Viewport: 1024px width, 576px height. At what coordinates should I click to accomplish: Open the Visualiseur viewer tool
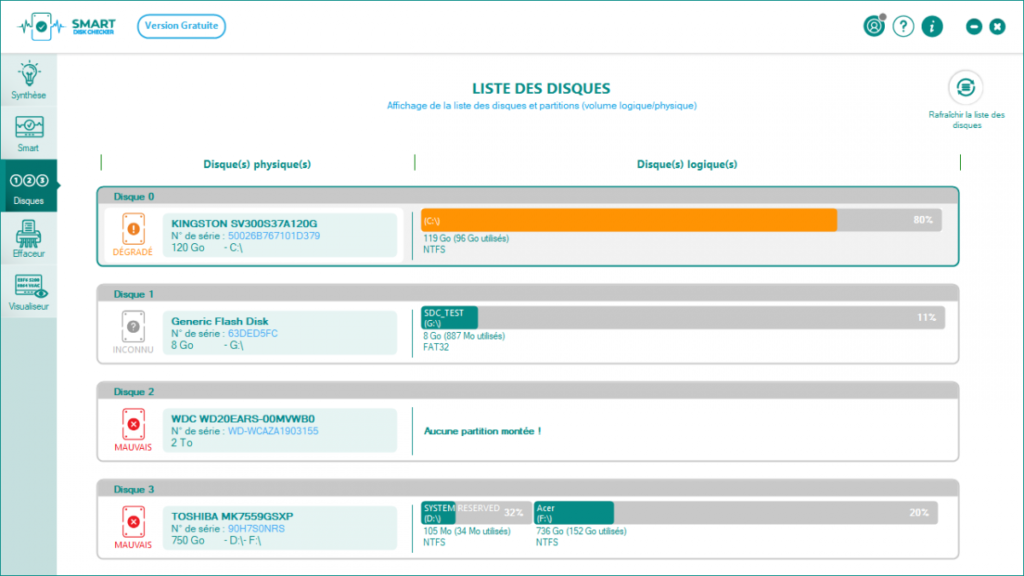coord(29,292)
